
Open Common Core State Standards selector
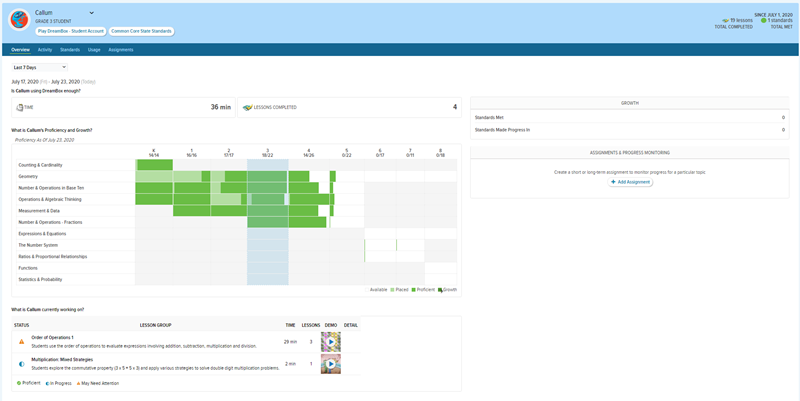point(141,31)
